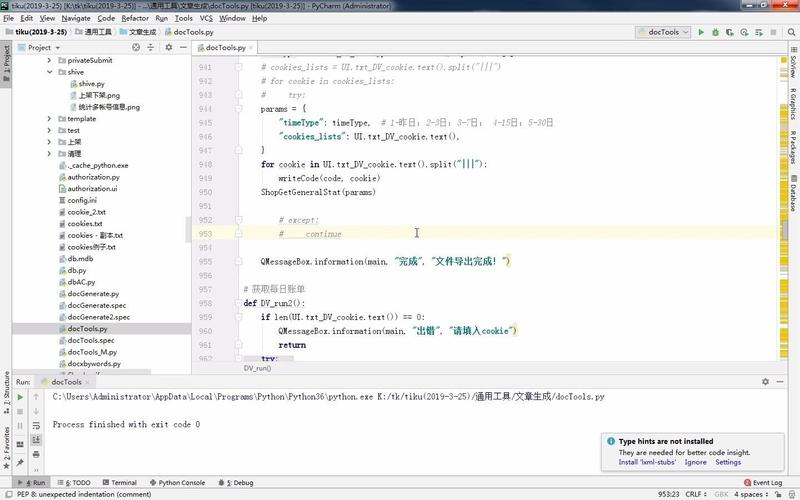Toggle the pin tab icon in Run panel

coord(20,462)
